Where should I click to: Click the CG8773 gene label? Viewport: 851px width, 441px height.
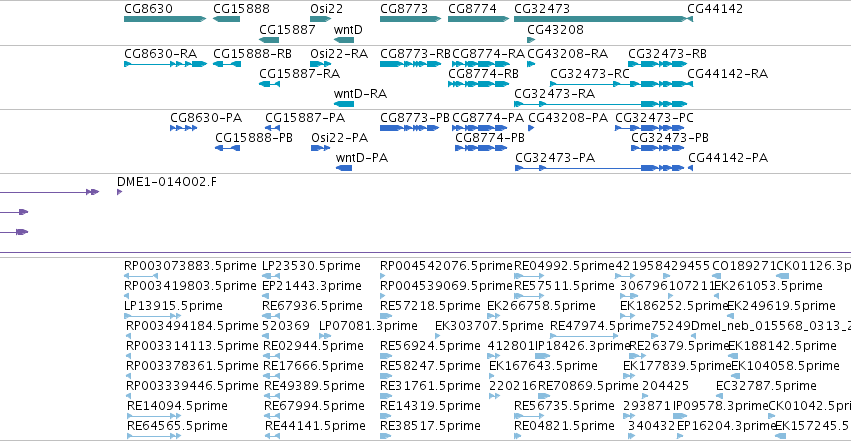point(404,9)
